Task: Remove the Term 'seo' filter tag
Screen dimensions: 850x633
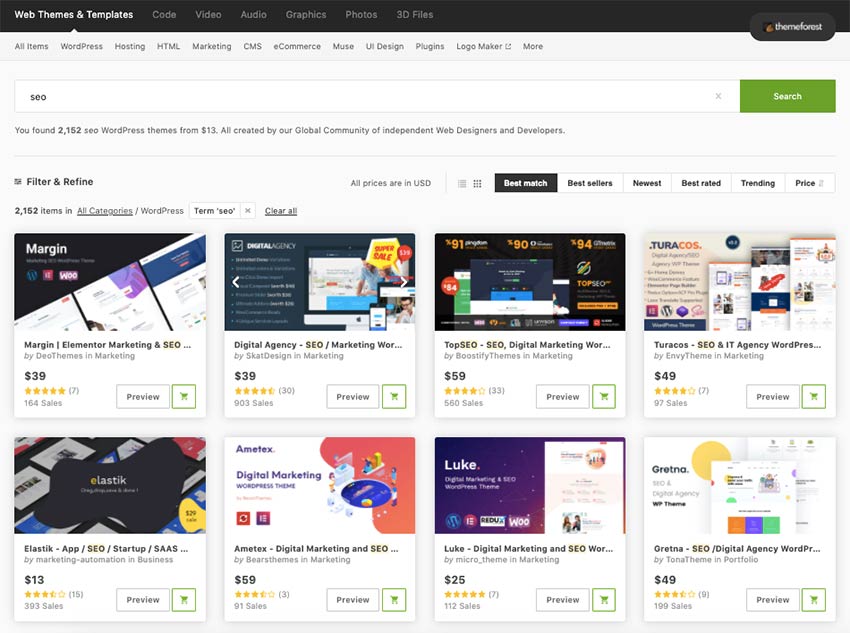Action: click(x=248, y=210)
